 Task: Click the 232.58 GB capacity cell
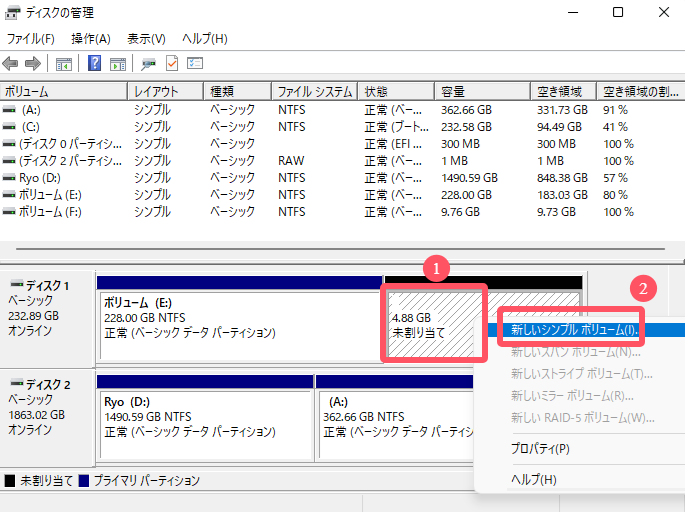[466, 127]
